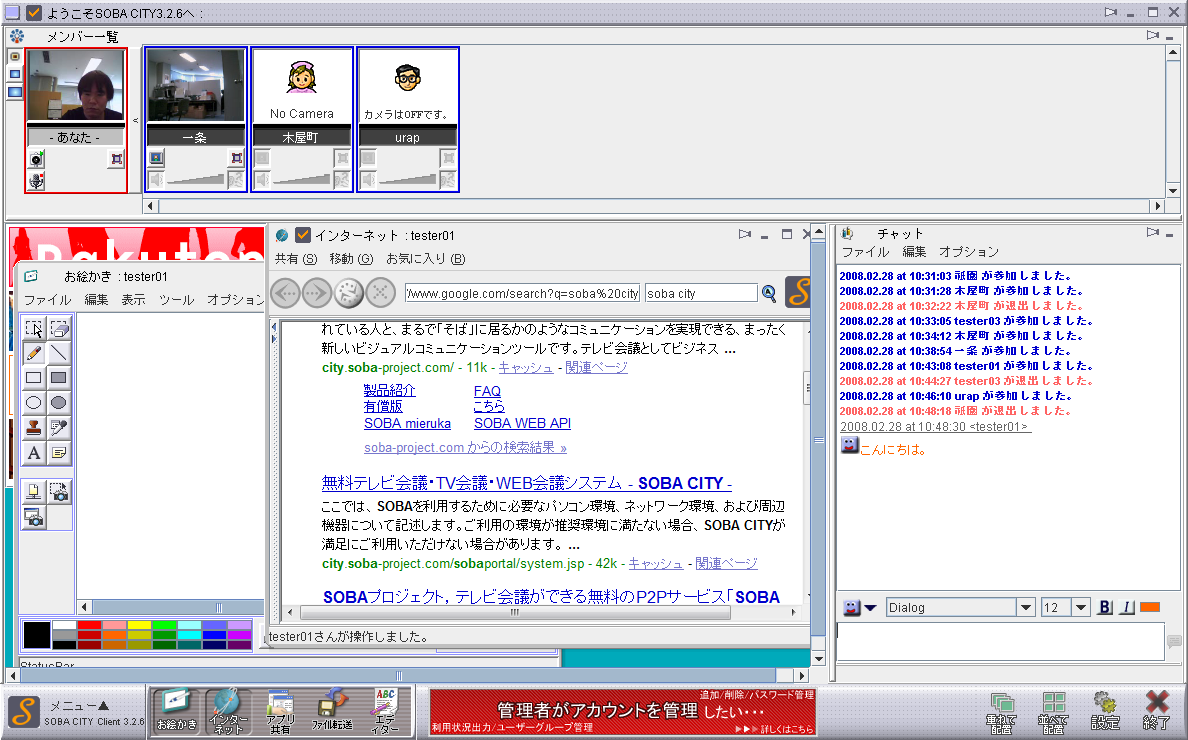Open 設定 settings gears icon
The width and height of the screenshot is (1188, 740).
1105,711
